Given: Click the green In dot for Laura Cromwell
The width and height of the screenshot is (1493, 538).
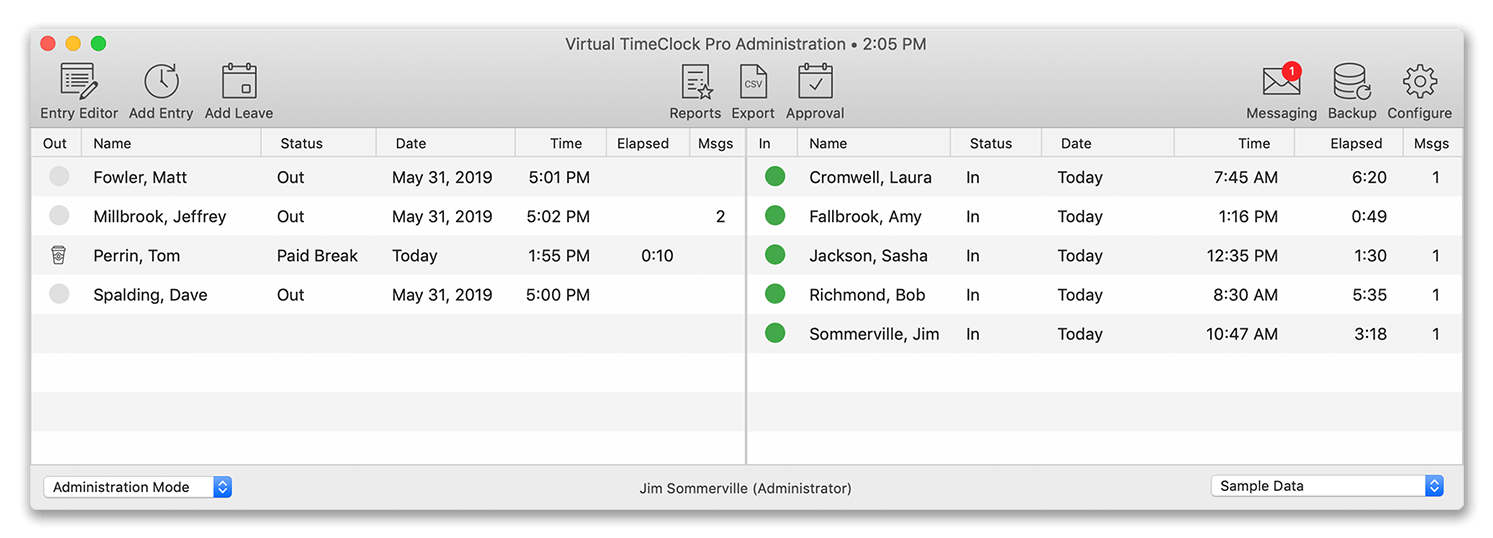Looking at the screenshot, I should pyautogui.click(x=775, y=177).
